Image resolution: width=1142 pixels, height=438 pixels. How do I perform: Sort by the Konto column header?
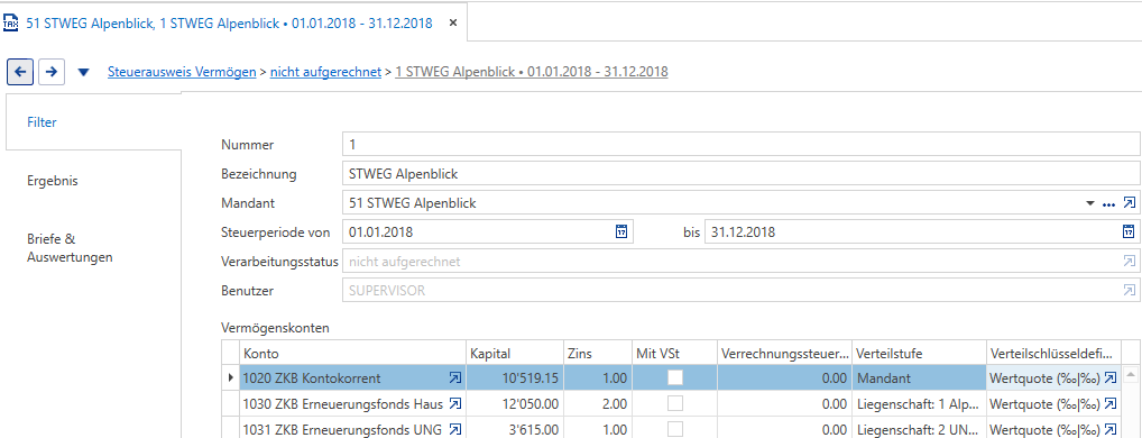point(353,353)
